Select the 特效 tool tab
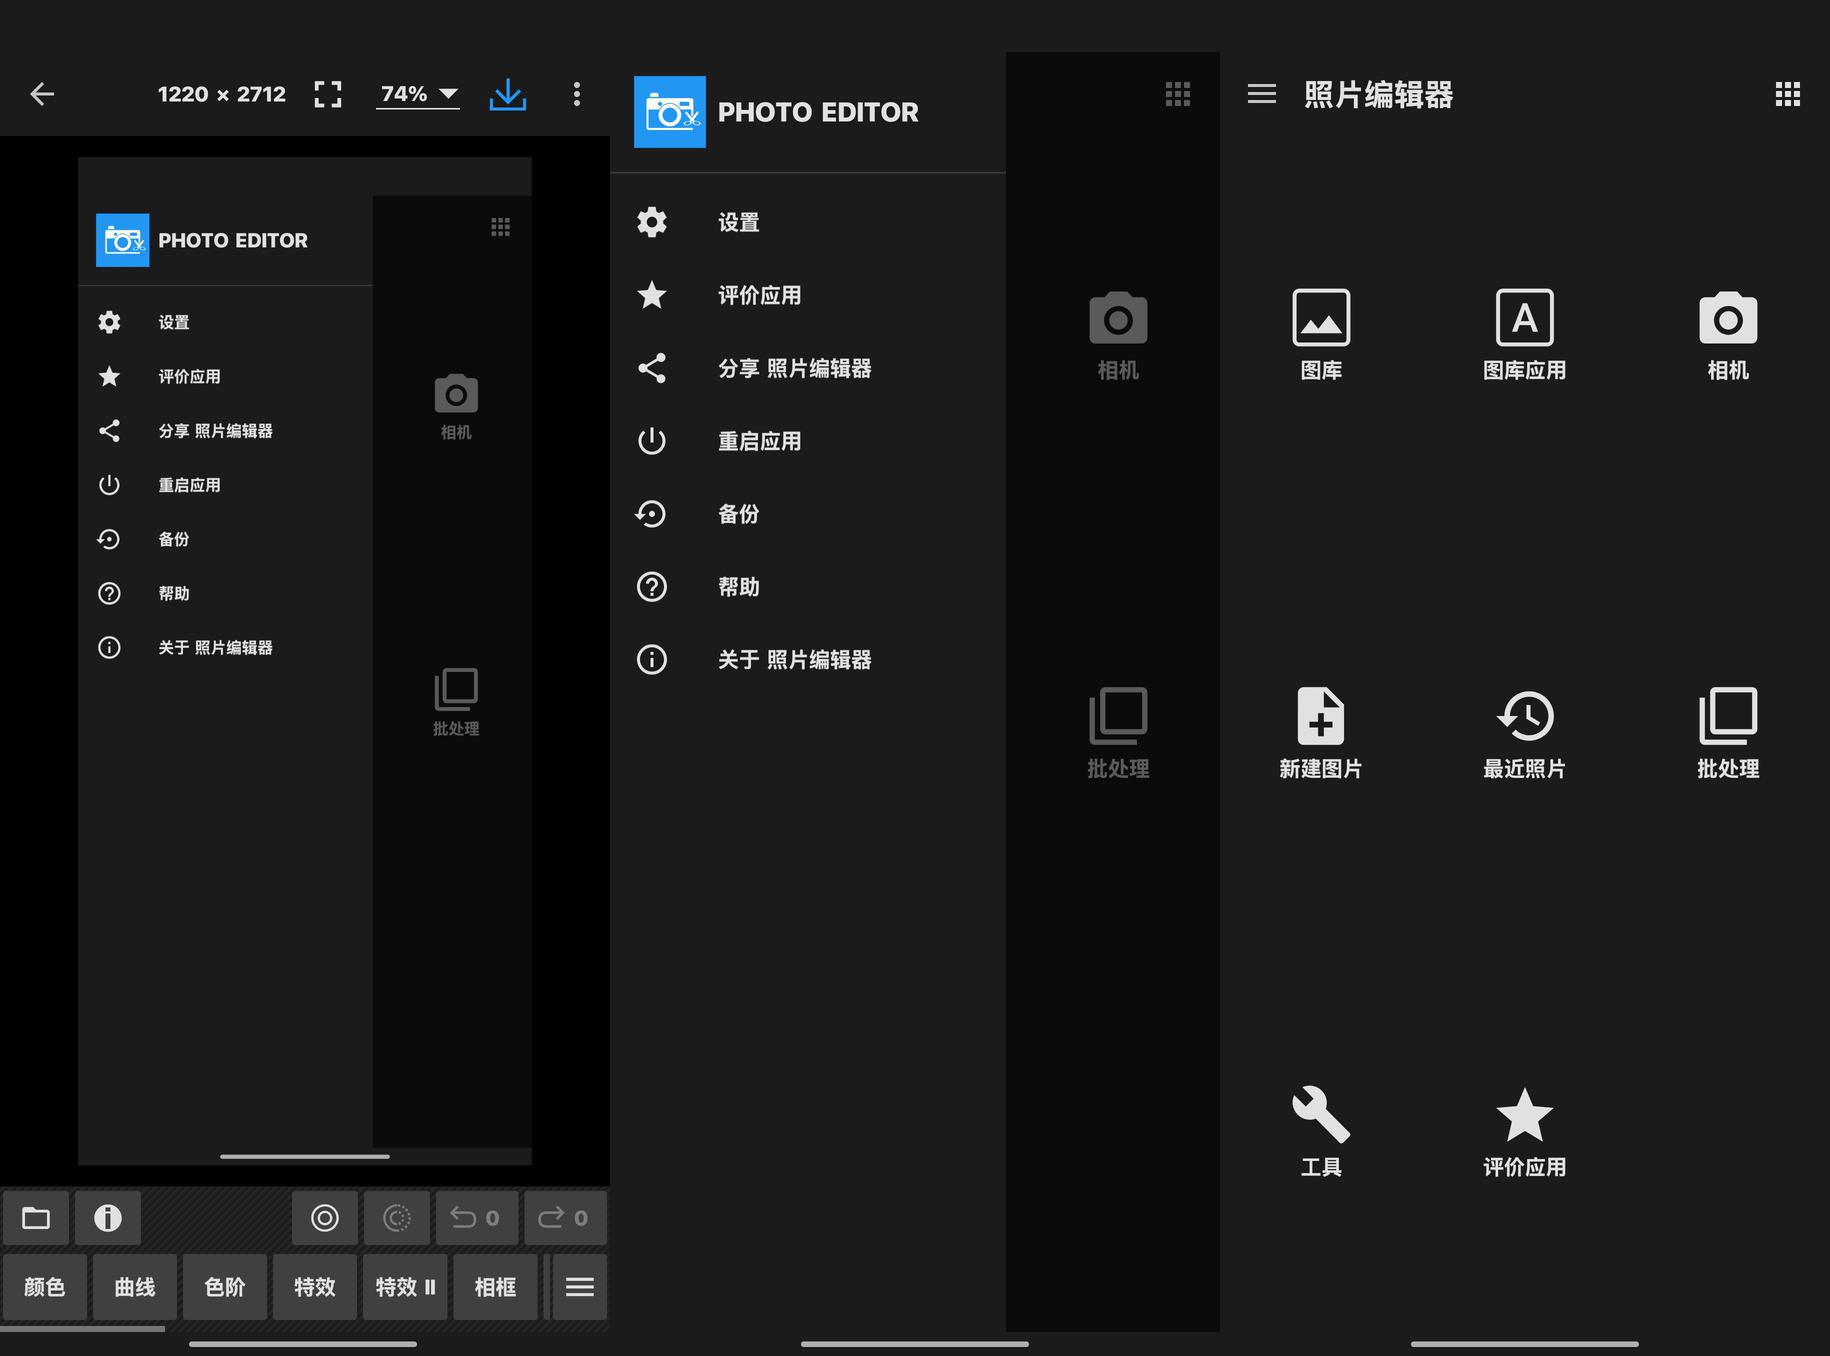 315,1287
